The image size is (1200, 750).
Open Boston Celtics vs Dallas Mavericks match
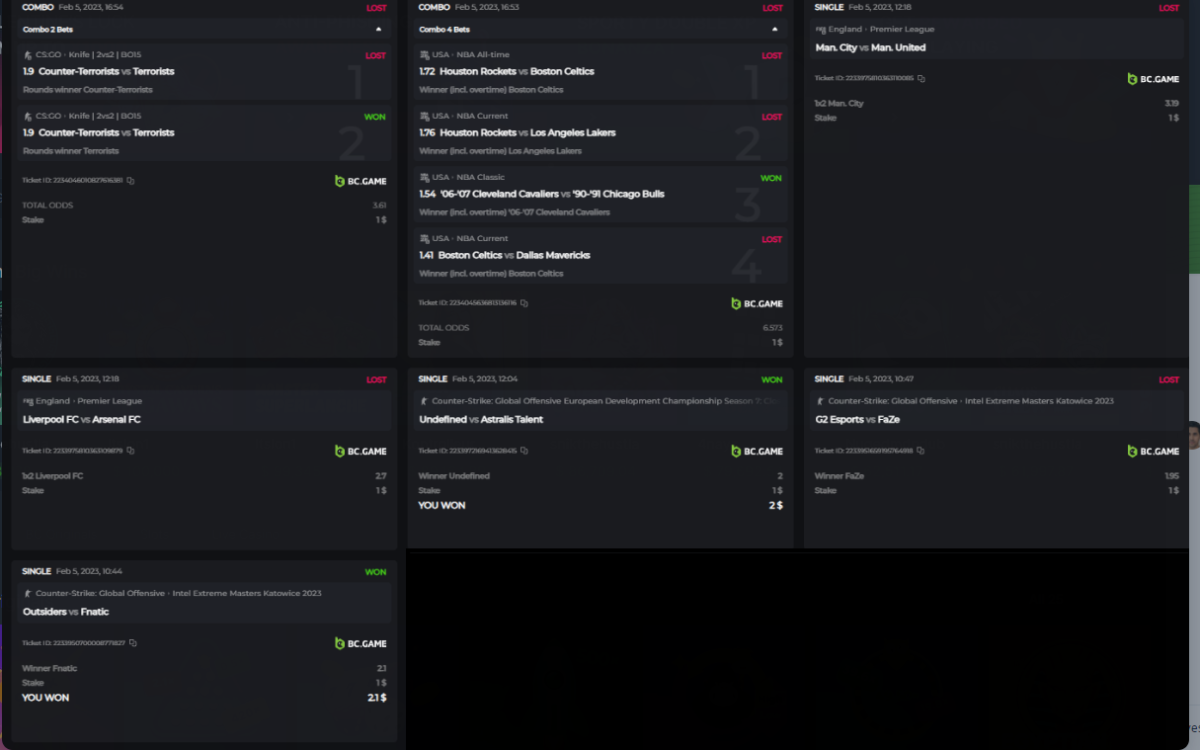pos(514,255)
